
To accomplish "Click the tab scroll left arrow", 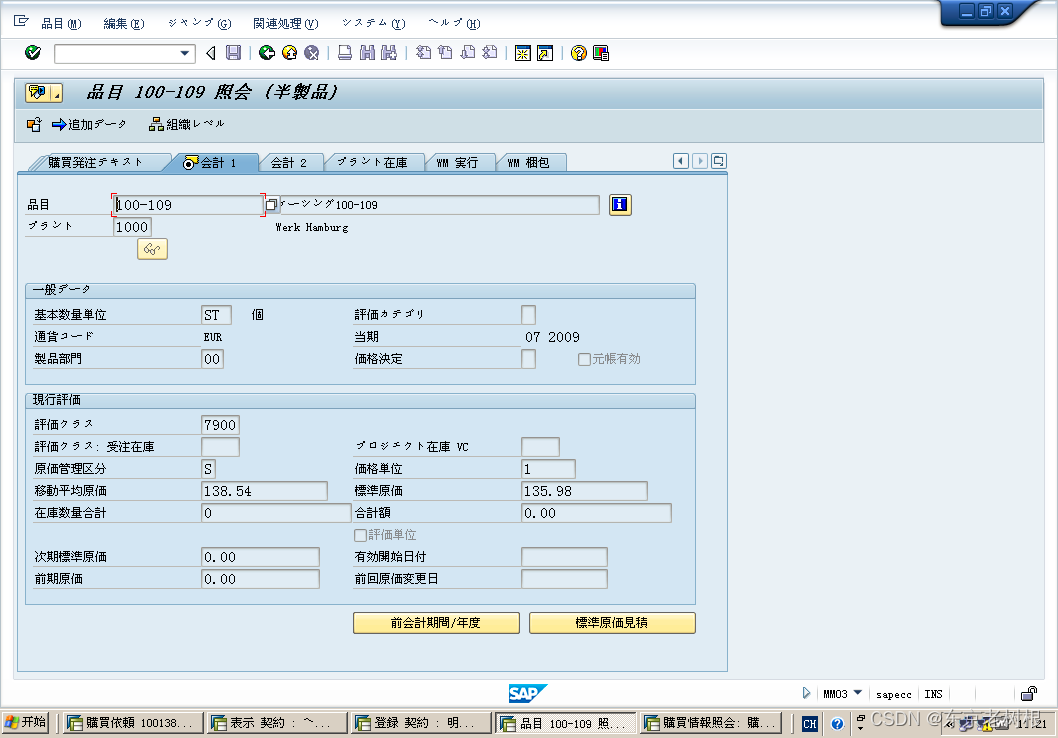I will (x=681, y=161).
